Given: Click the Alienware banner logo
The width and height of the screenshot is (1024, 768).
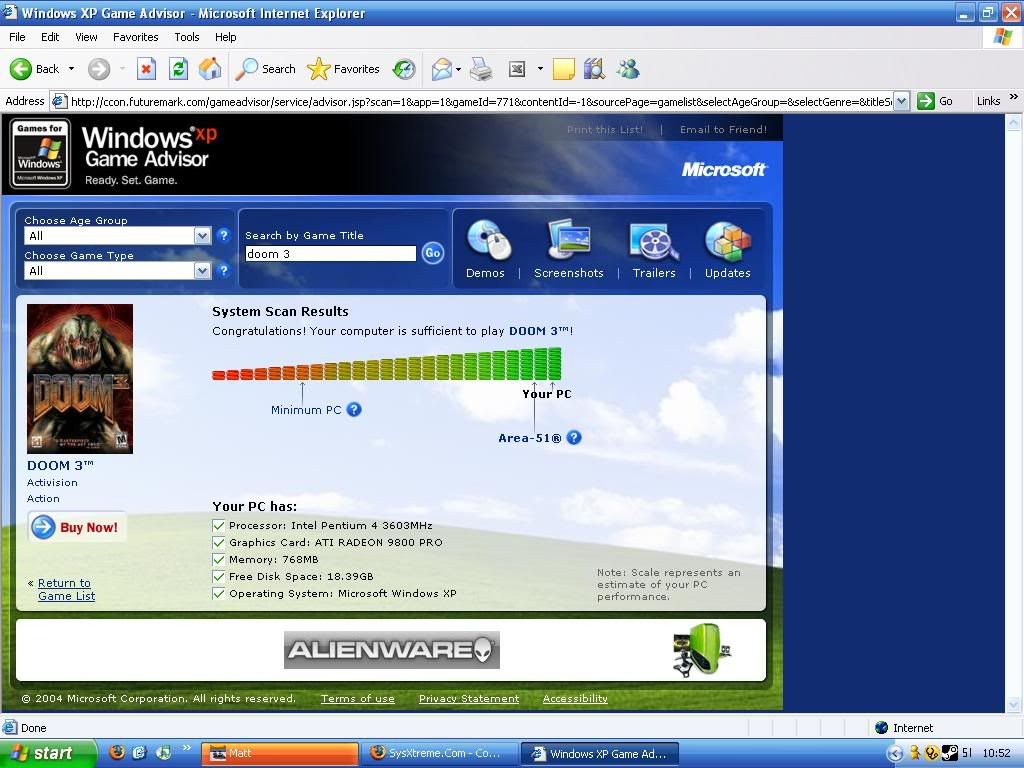Looking at the screenshot, I should click(392, 650).
